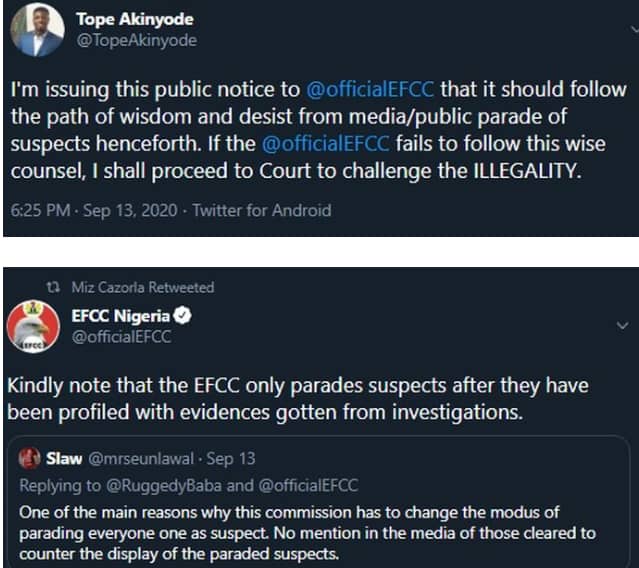Open Slaw's small avatar in quoted tweet

[28, 459]
